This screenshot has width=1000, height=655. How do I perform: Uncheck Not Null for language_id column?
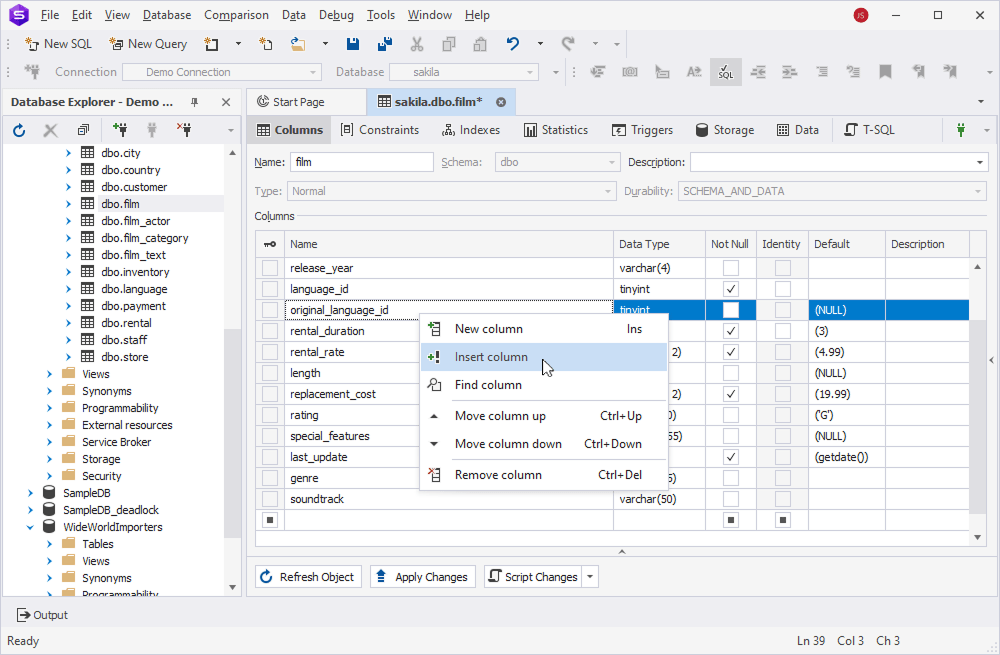pos(730,288)
